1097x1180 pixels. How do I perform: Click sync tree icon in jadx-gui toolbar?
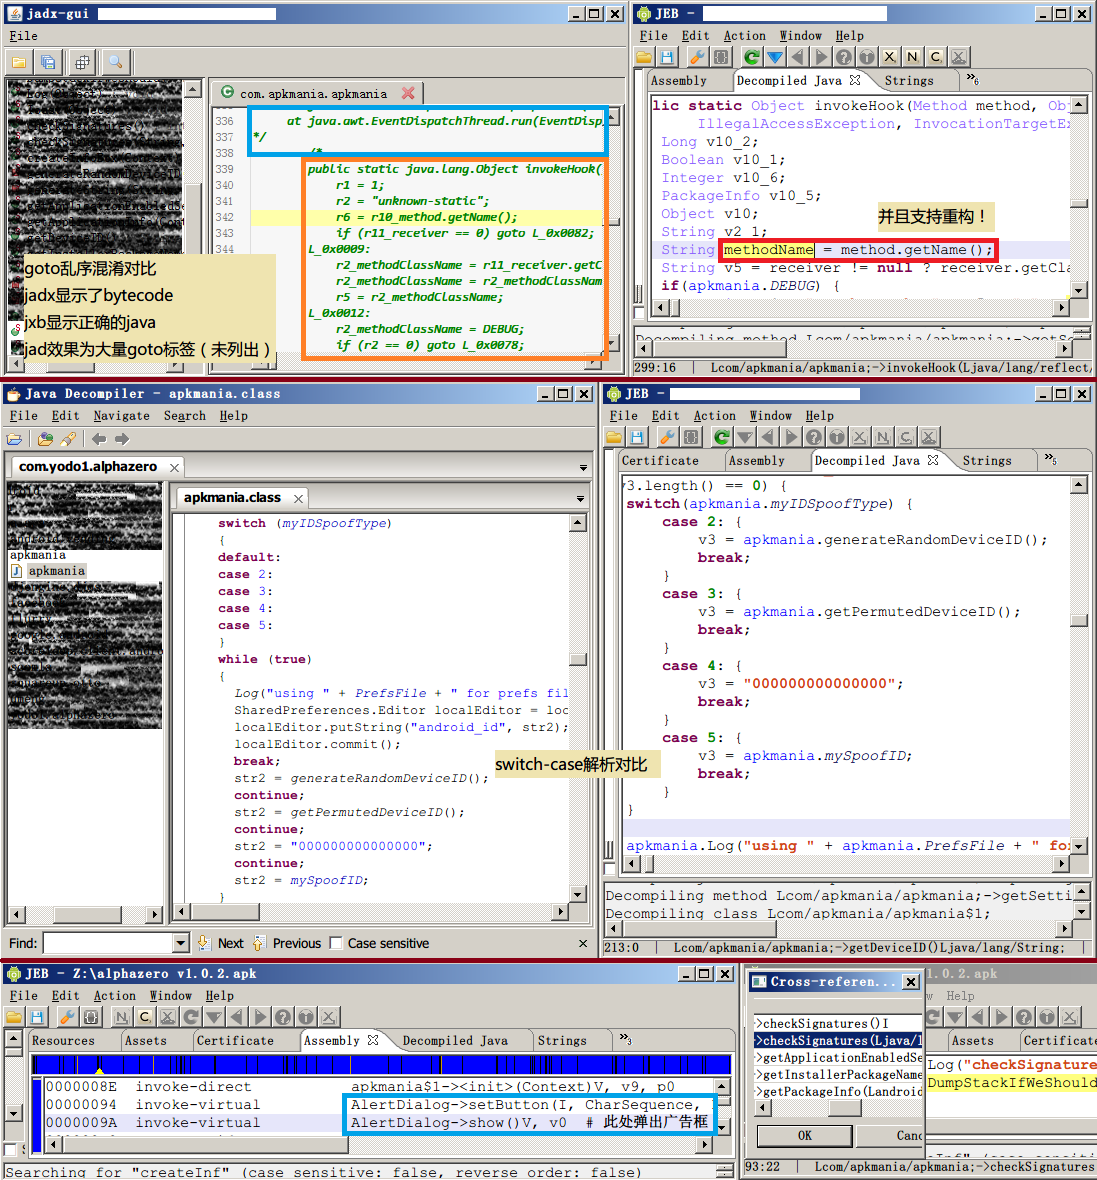82,62
